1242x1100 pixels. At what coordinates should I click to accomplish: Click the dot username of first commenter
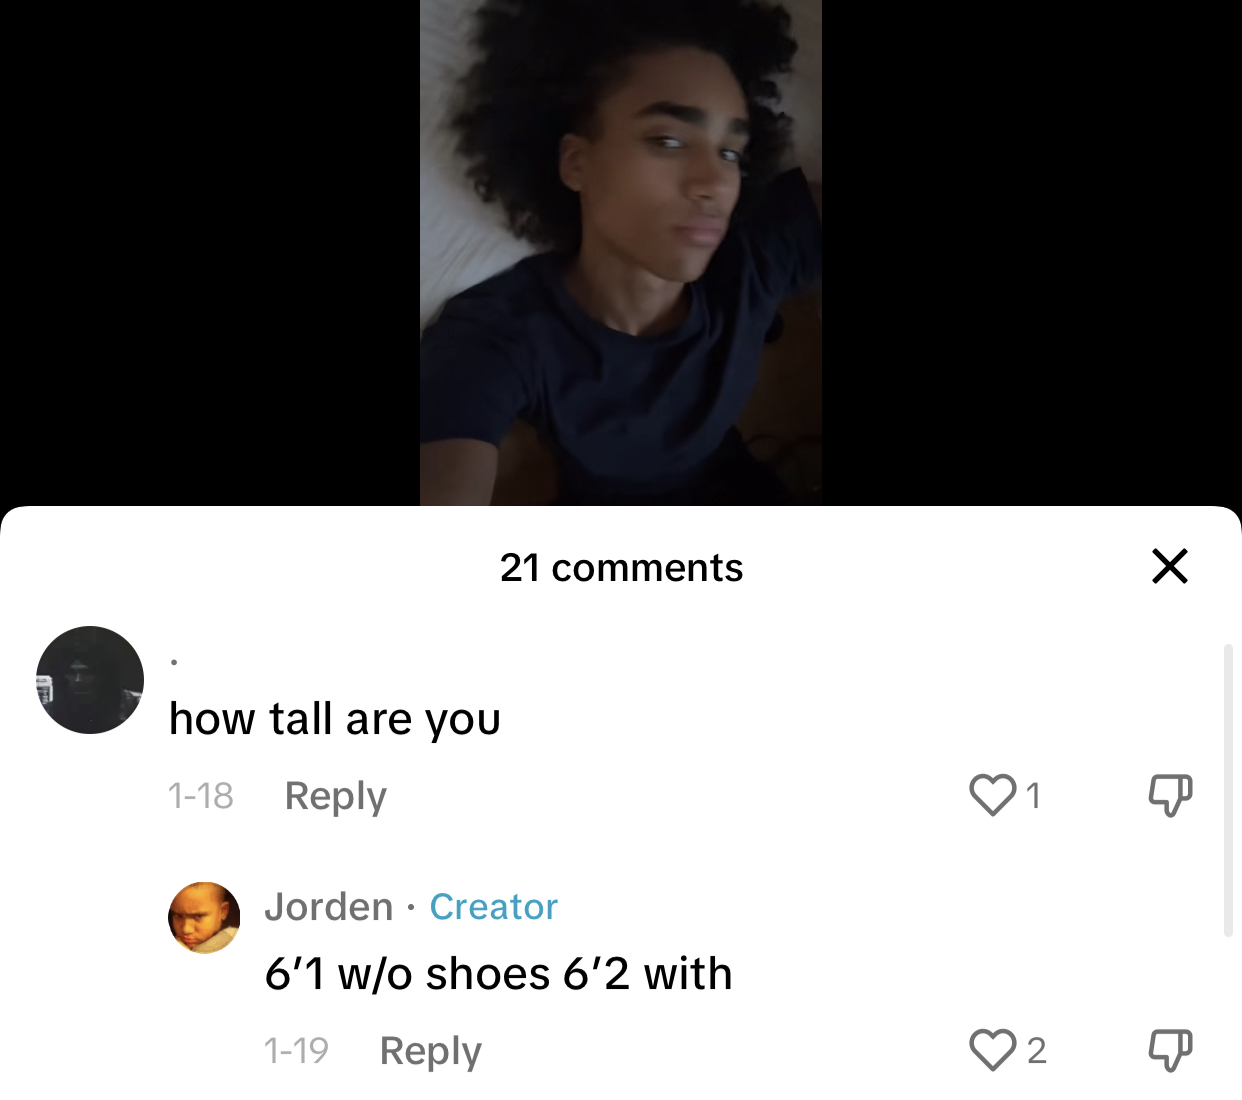pos(174,662)
